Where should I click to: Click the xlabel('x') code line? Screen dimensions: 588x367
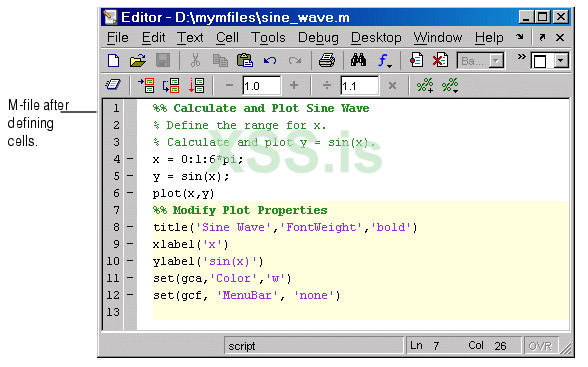190,244
